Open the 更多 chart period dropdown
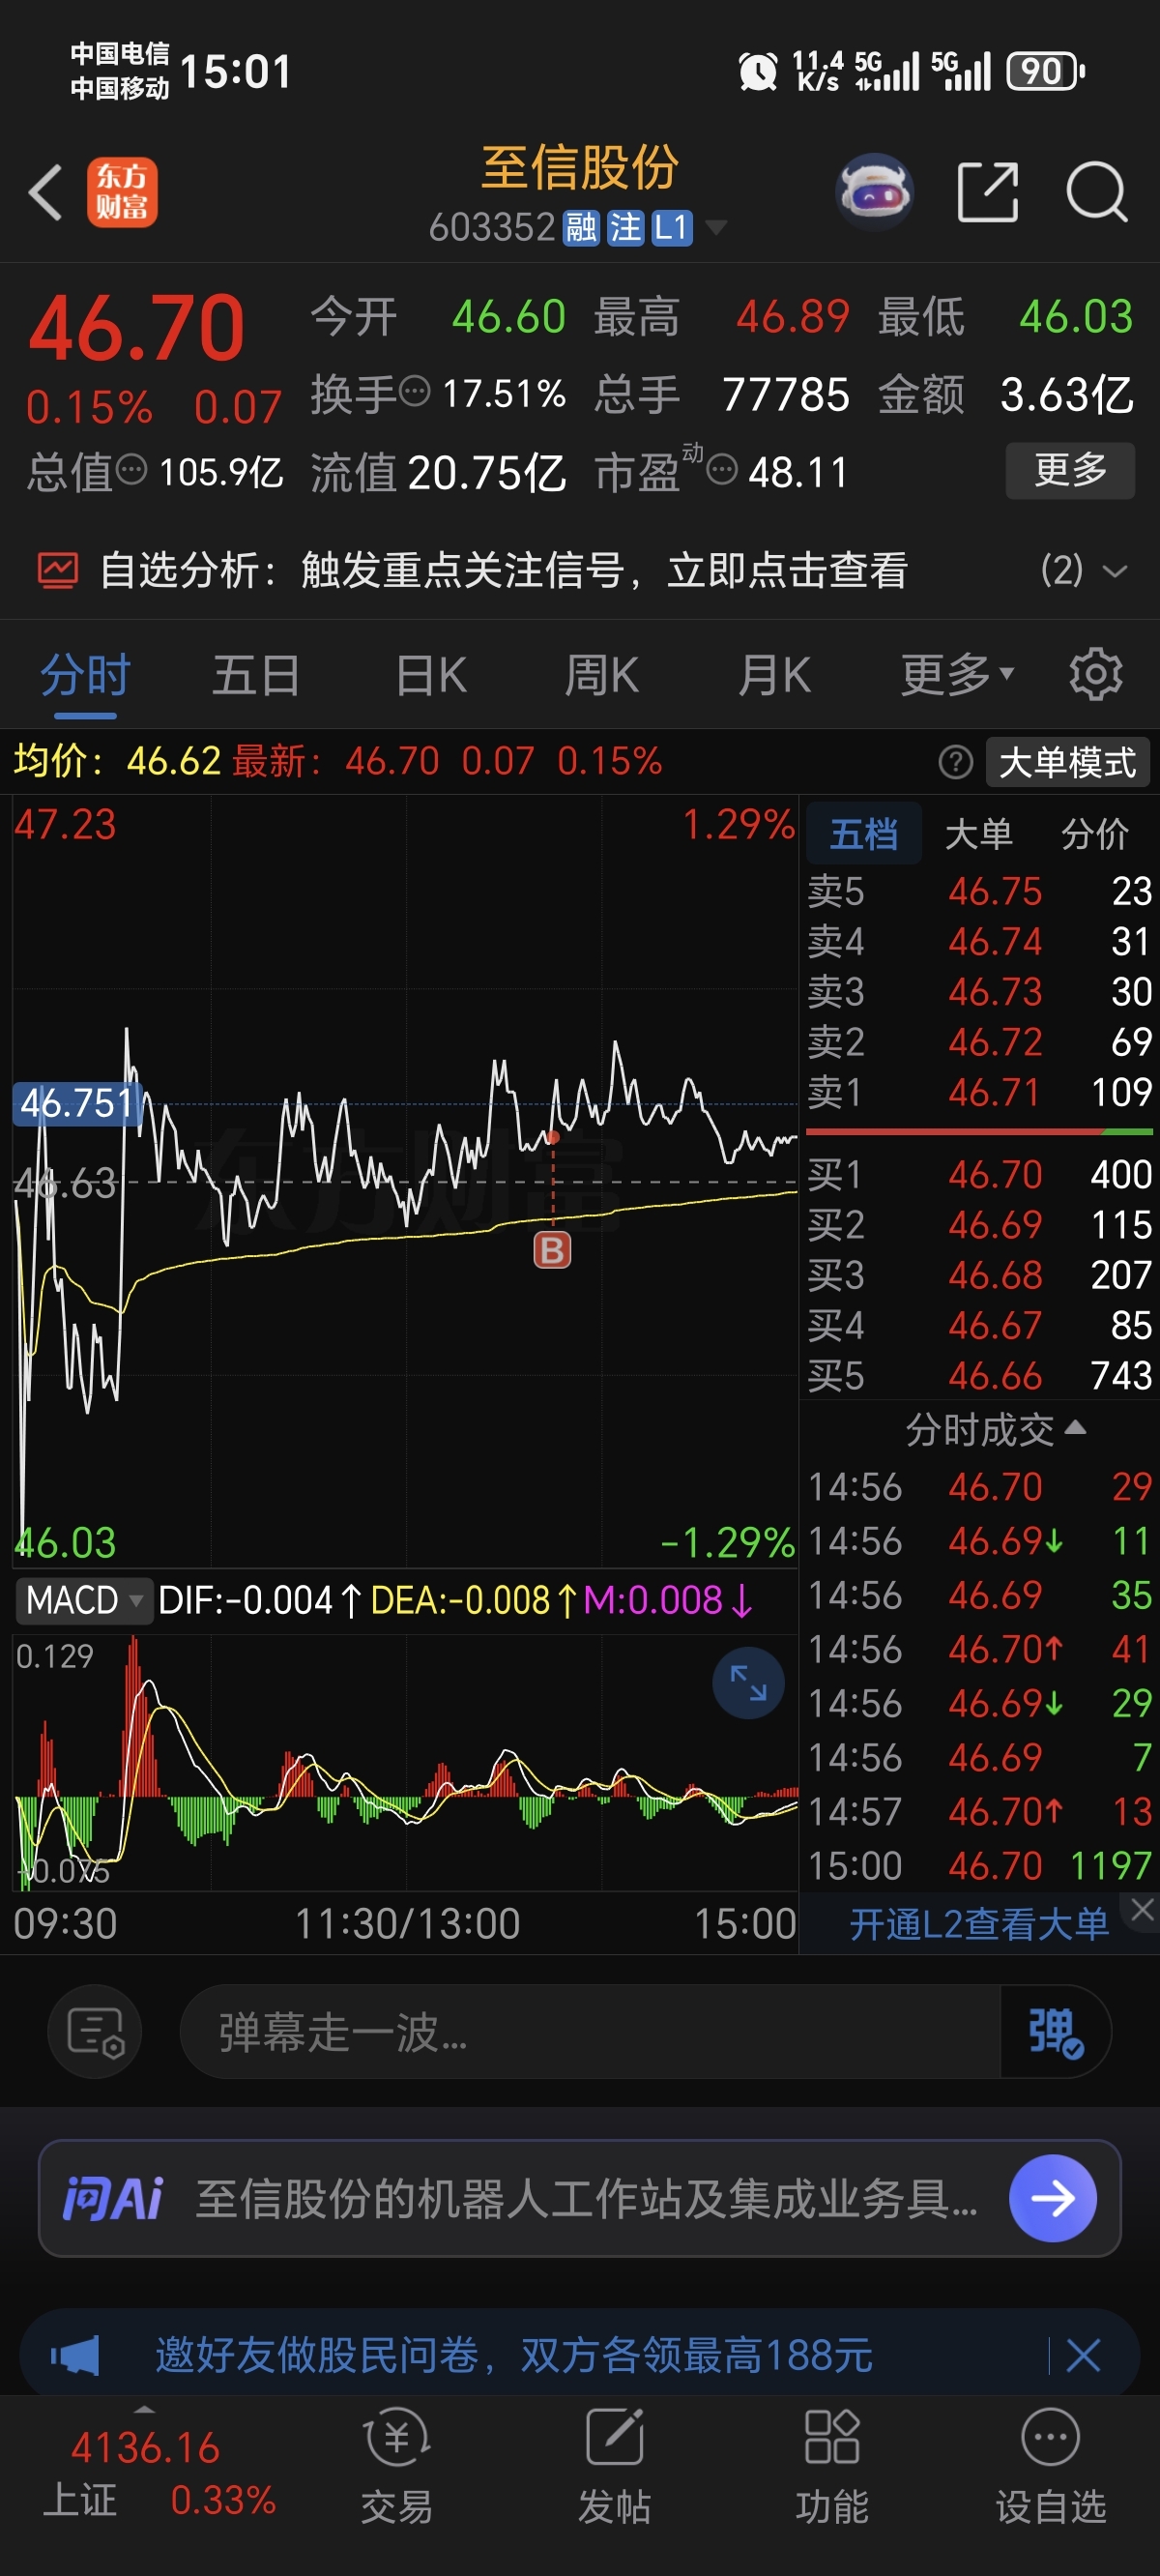 pyautogui.click(x=957, y=675)
